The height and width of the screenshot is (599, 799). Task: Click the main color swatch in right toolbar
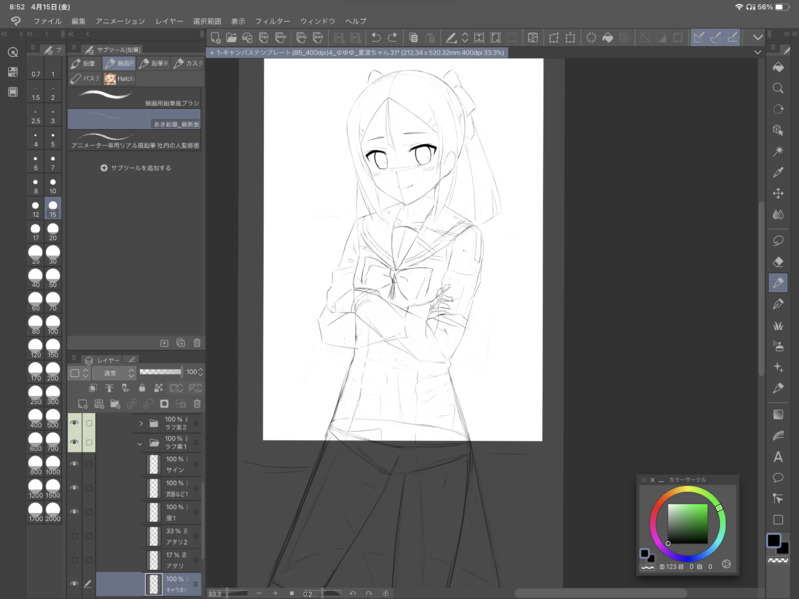(774, 540)
